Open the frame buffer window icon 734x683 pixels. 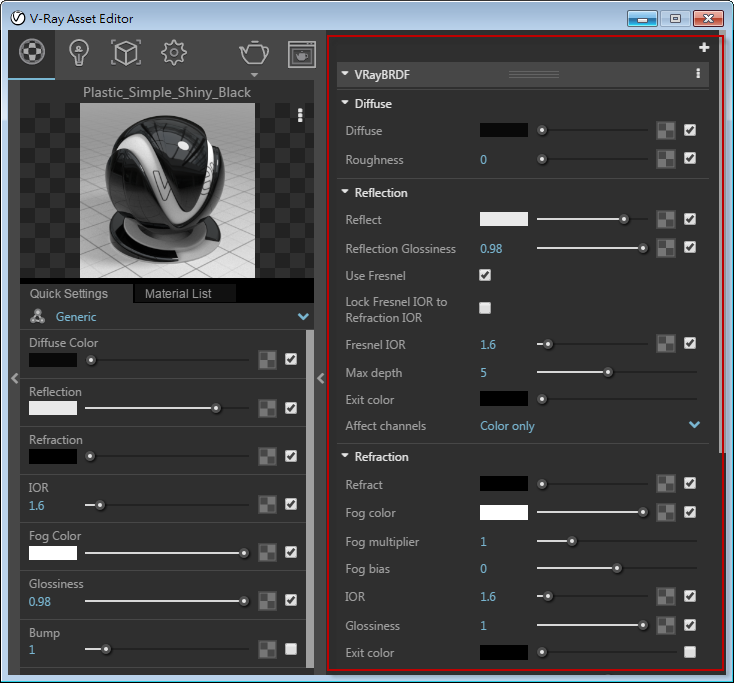301,54
